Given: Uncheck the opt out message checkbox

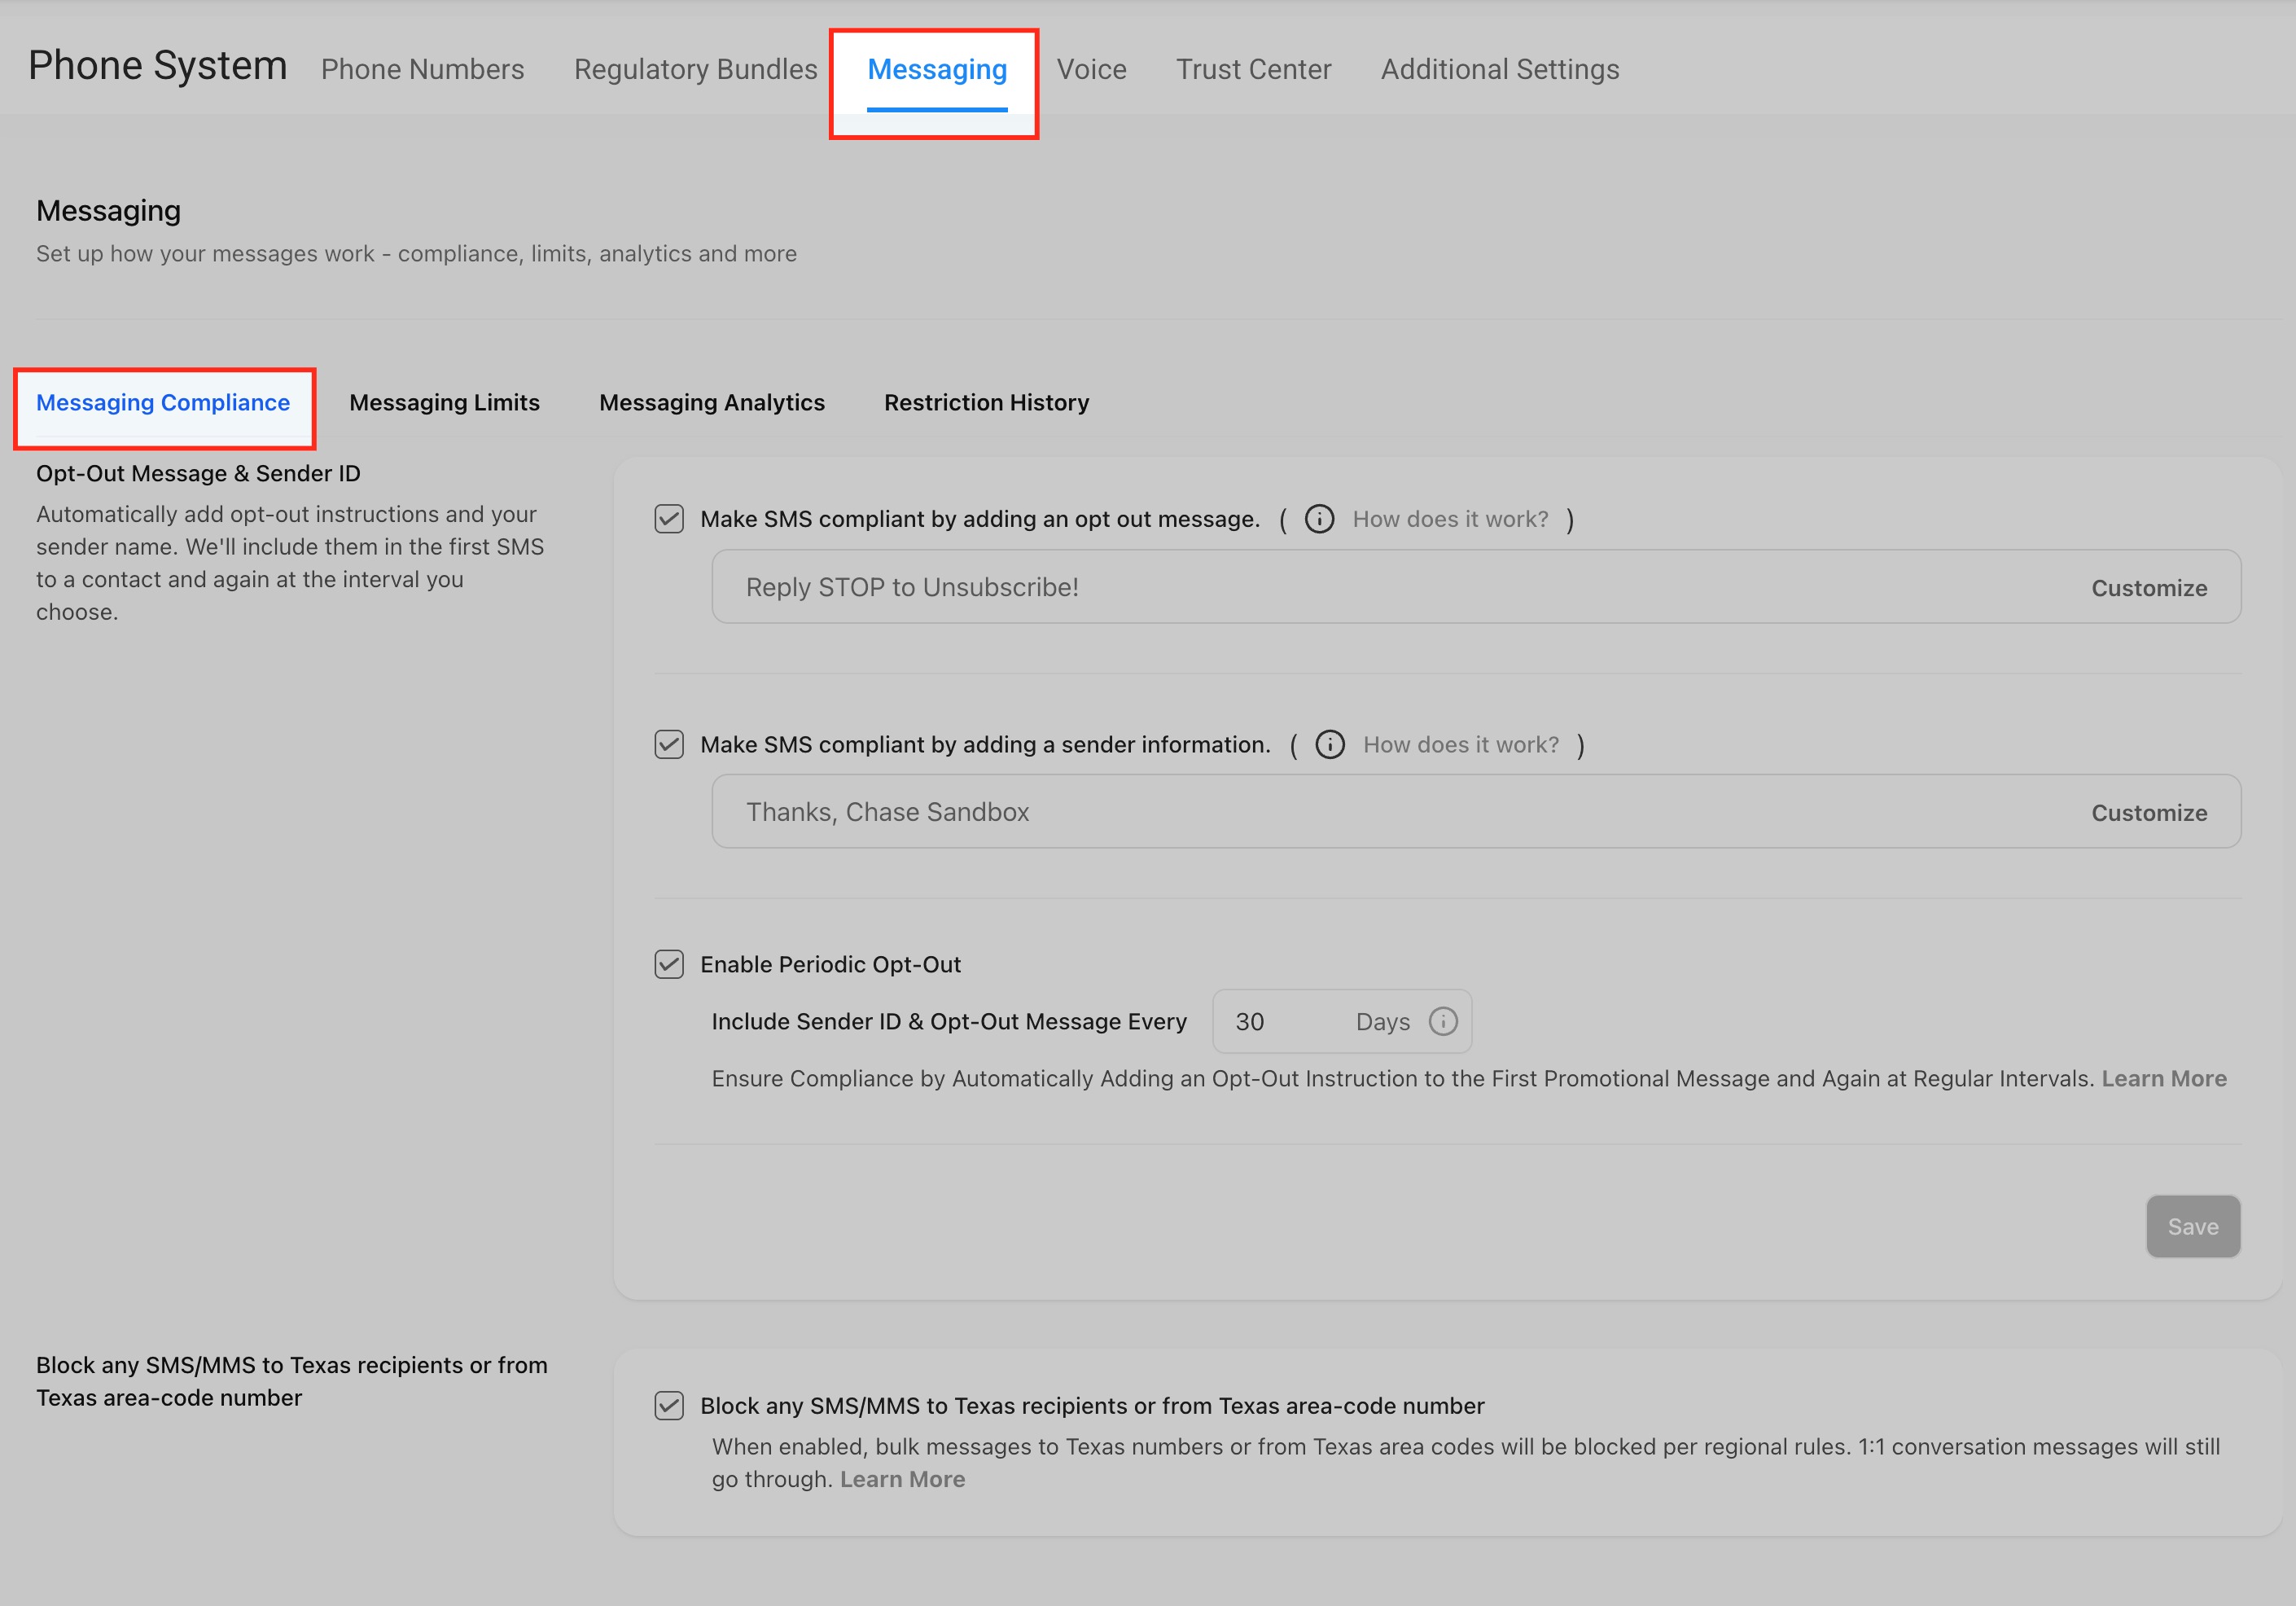Looking at the screenshot, I should tap(669, 519).
